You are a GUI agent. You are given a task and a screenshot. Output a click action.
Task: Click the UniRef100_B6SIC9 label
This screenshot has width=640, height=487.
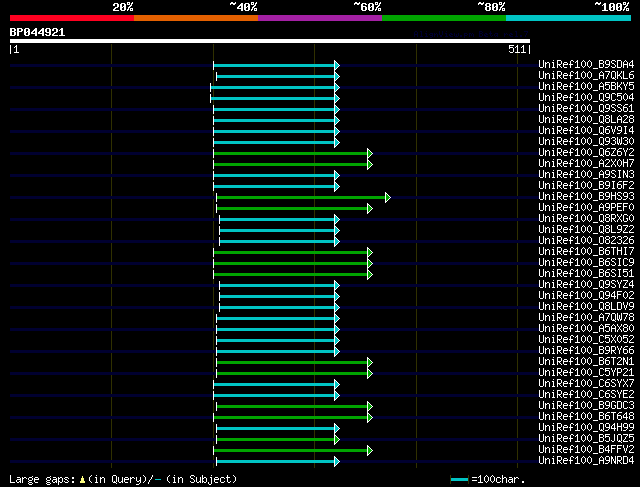point(586,263)
